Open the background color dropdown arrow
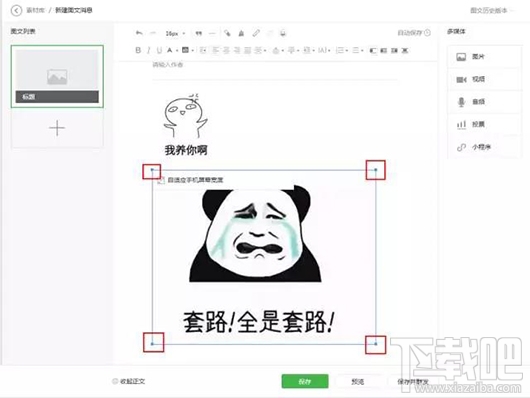This screenshot has height=398, width=530. 193,51
